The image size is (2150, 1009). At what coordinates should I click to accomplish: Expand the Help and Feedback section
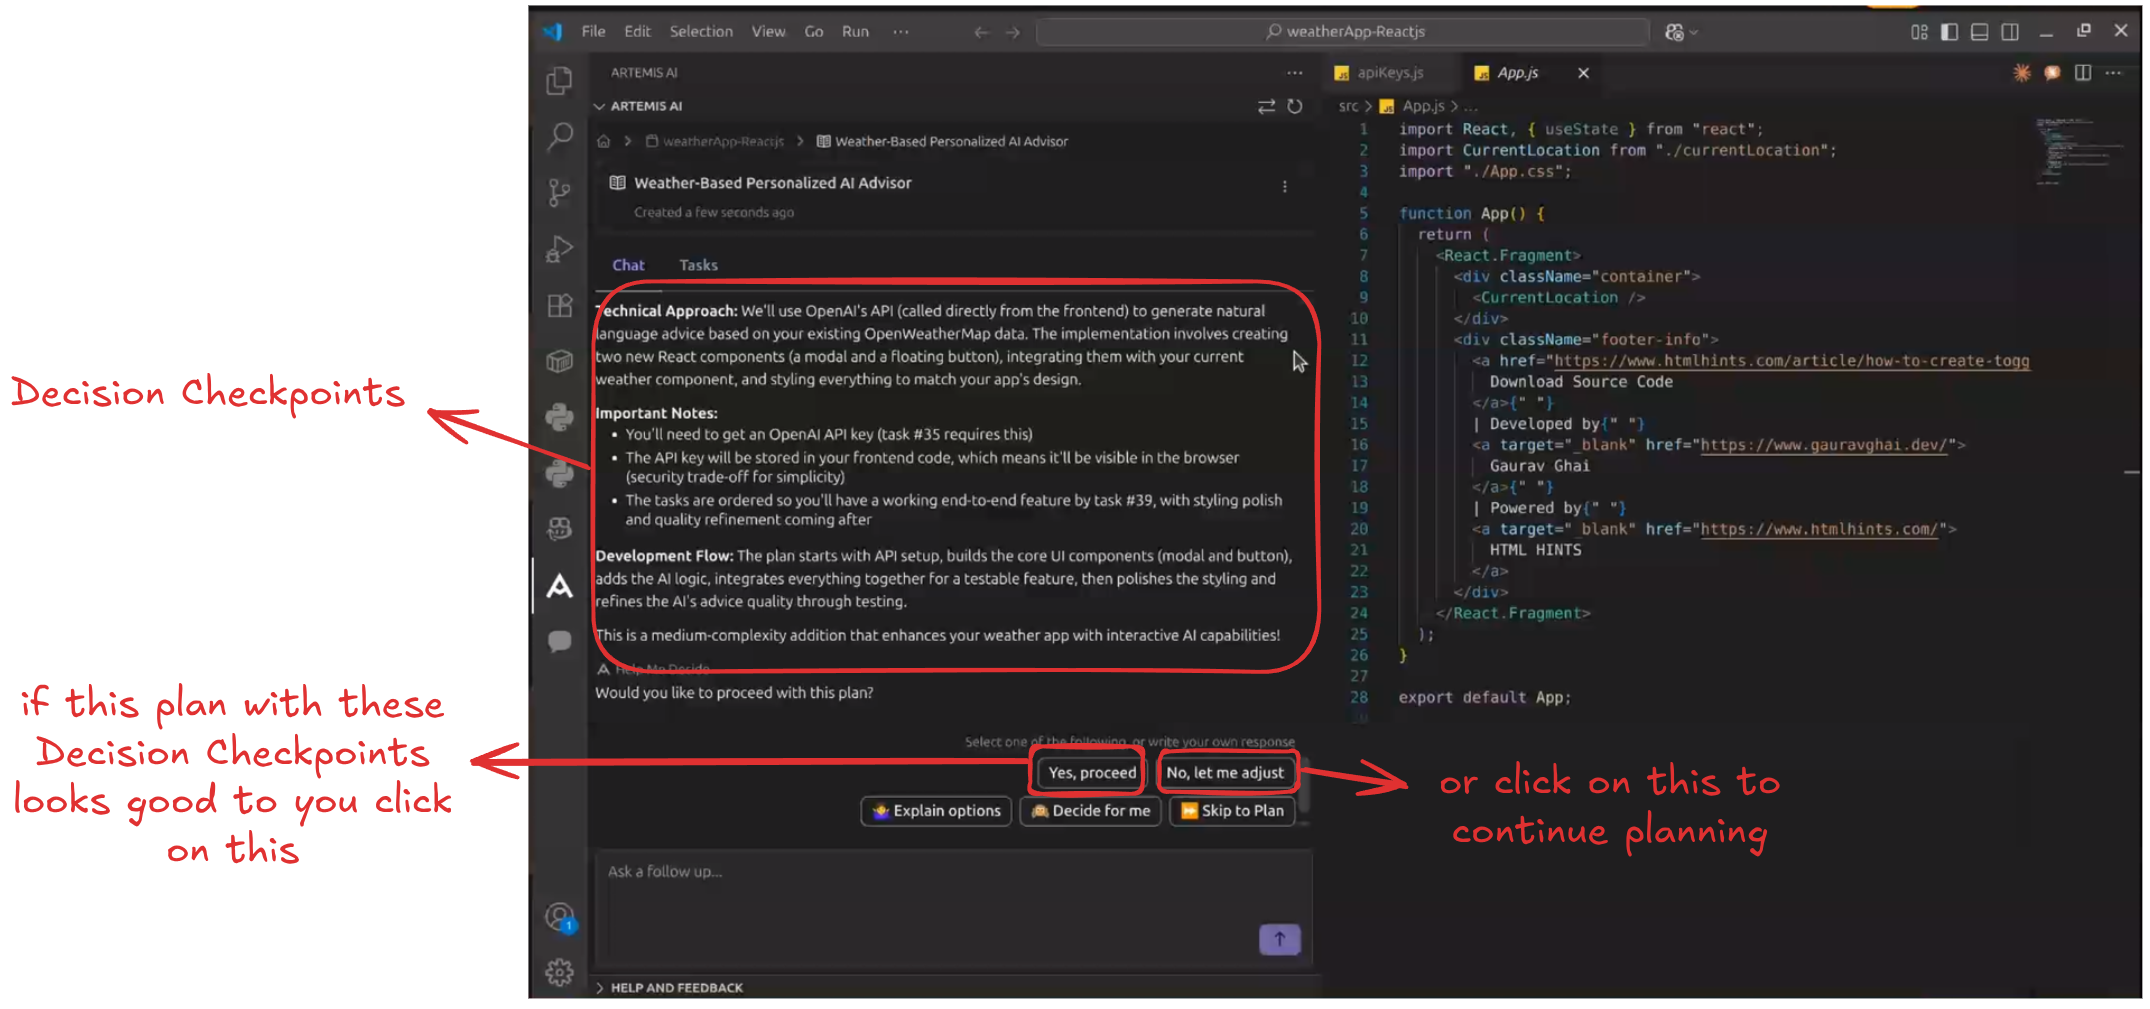pos(600,988)
